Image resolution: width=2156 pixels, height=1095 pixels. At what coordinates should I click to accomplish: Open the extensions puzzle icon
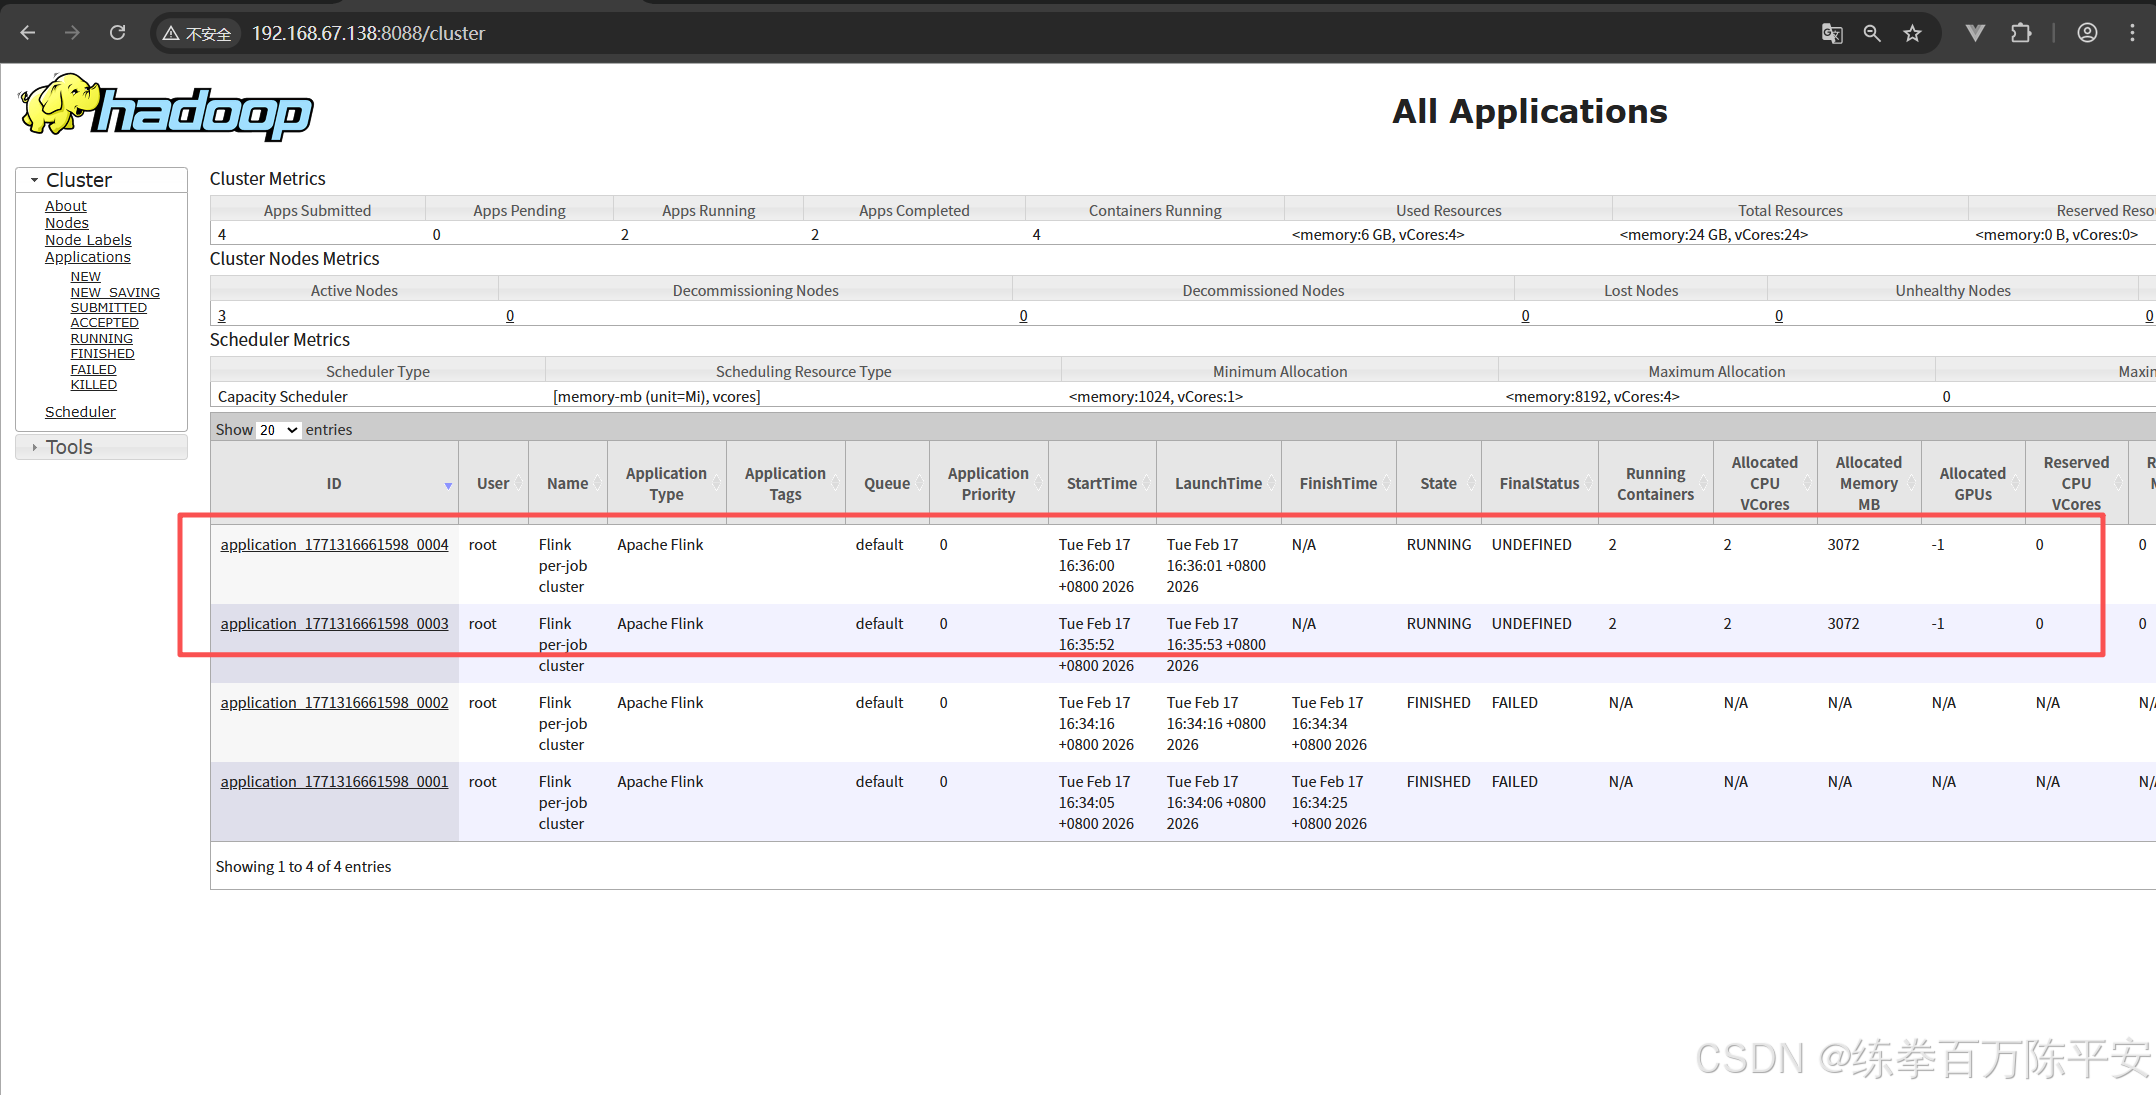(x=2021, y=33)
